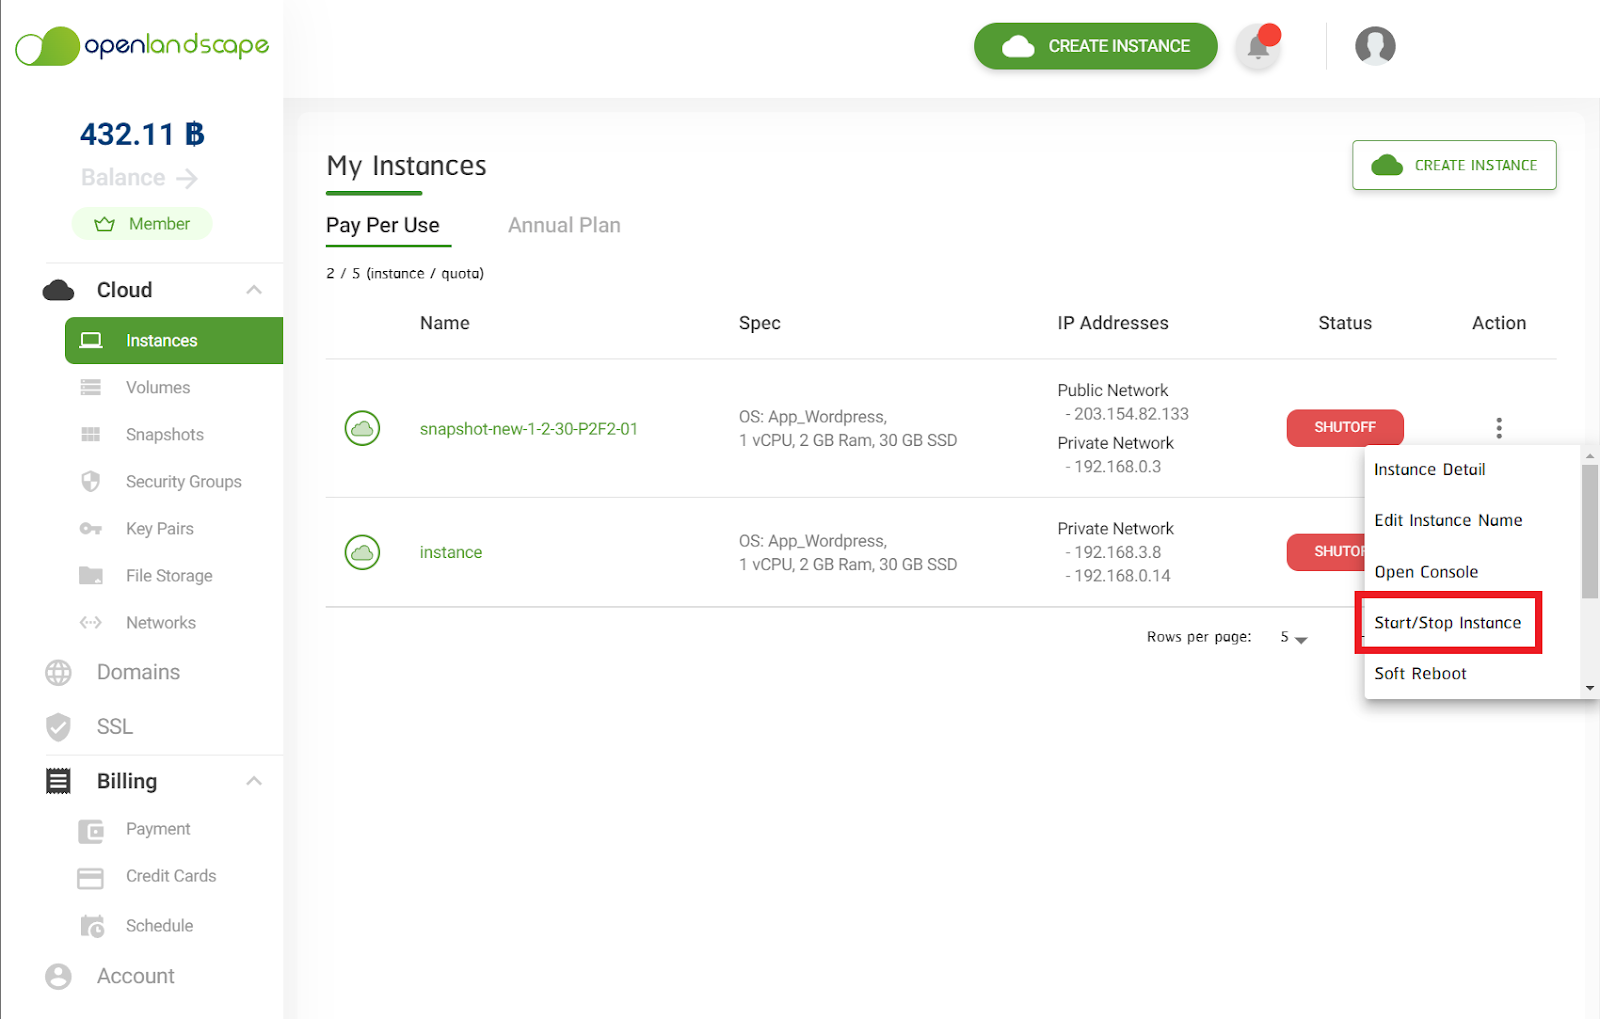Click the action menu scrollbar thumb
1600x1019 pixels.
coord(1589,531)
